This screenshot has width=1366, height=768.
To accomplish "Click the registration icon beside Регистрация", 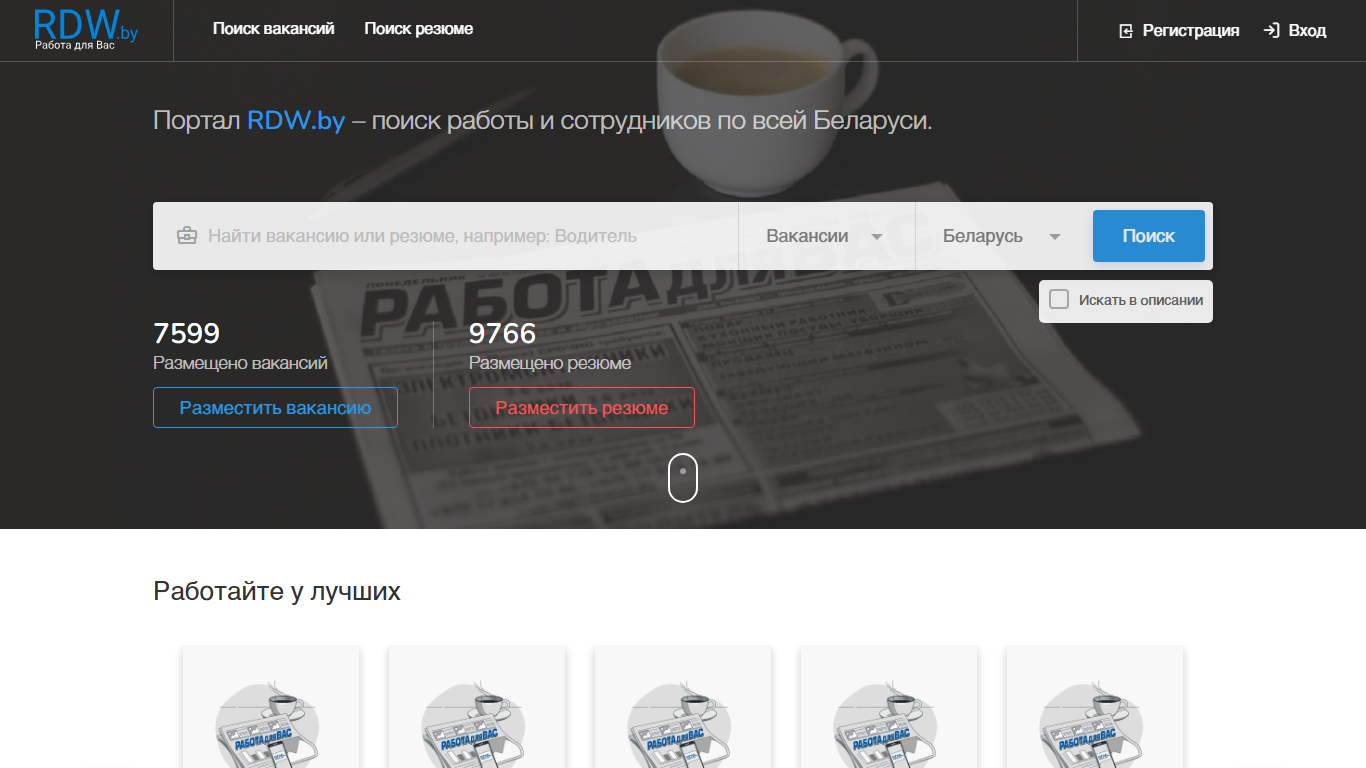I will click(1126, 31).
